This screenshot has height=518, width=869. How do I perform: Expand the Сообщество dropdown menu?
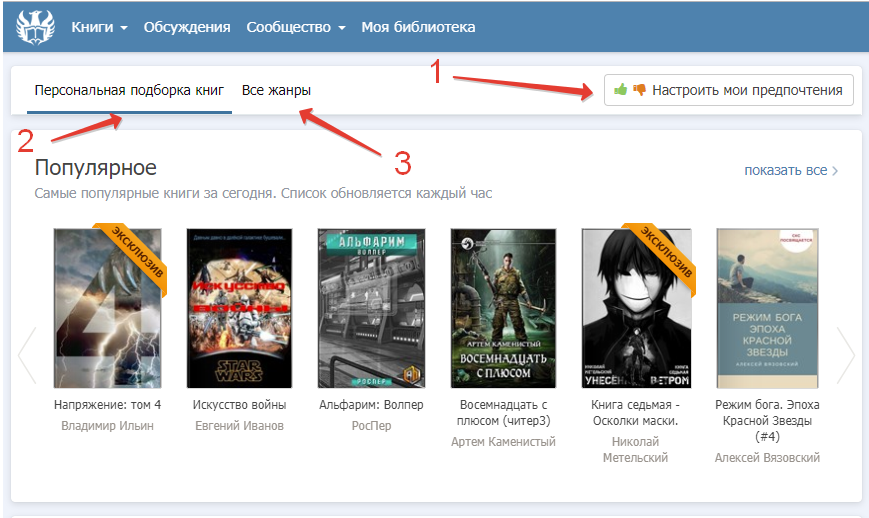[x=295, y=27]
